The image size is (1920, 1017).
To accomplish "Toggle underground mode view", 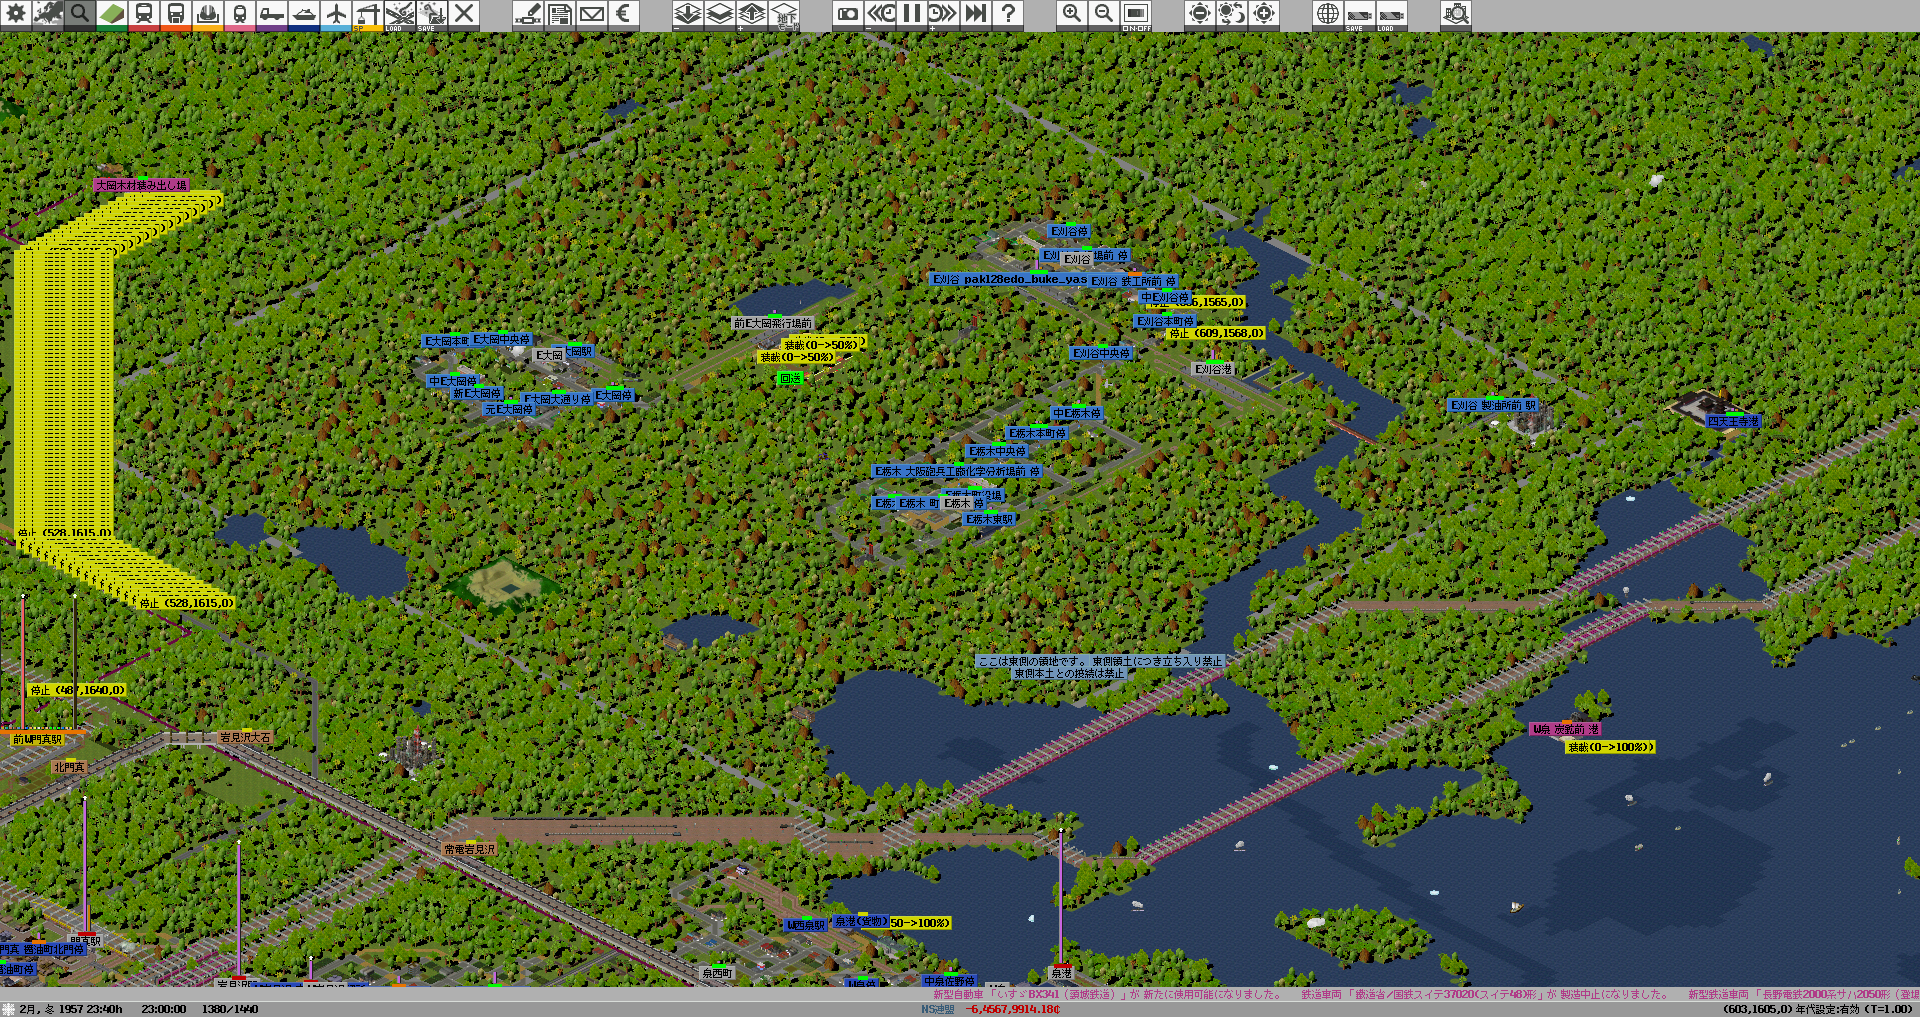I will [784, 14].
